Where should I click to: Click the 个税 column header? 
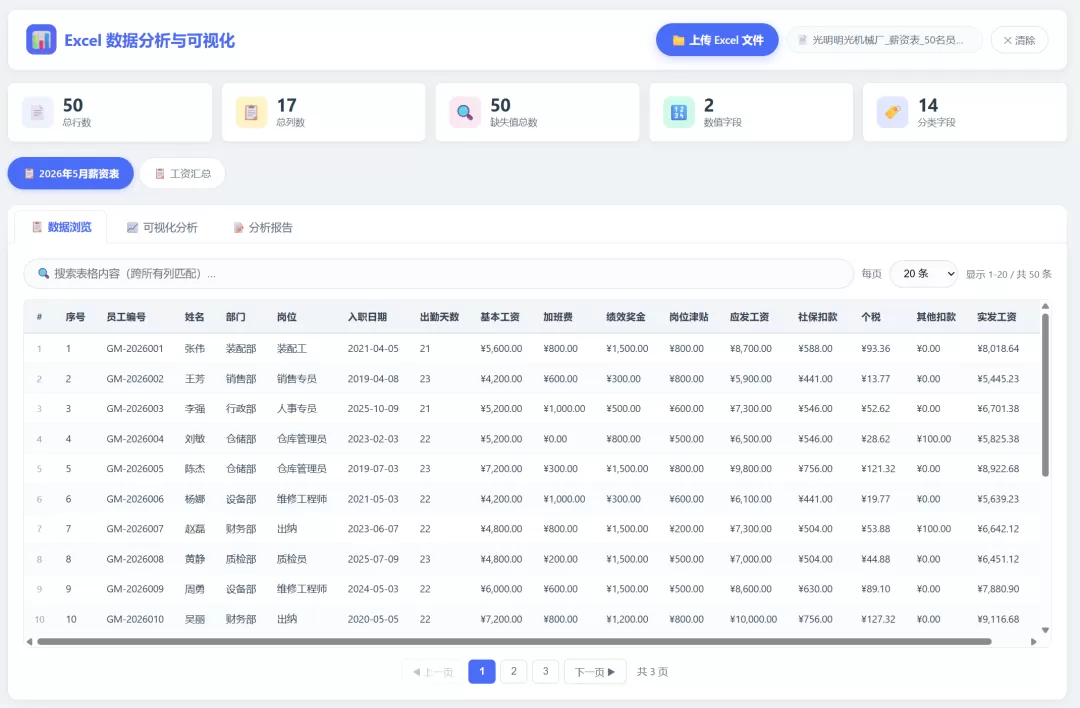tap(871, 317)
